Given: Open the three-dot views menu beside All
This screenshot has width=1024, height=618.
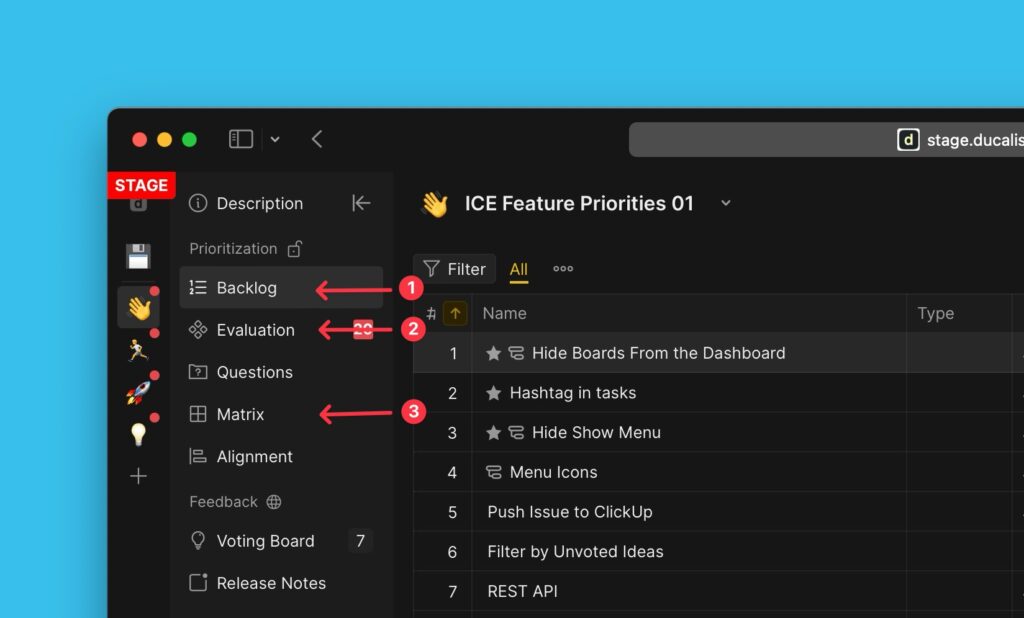Looking at the screenshot, I should 563,269.
